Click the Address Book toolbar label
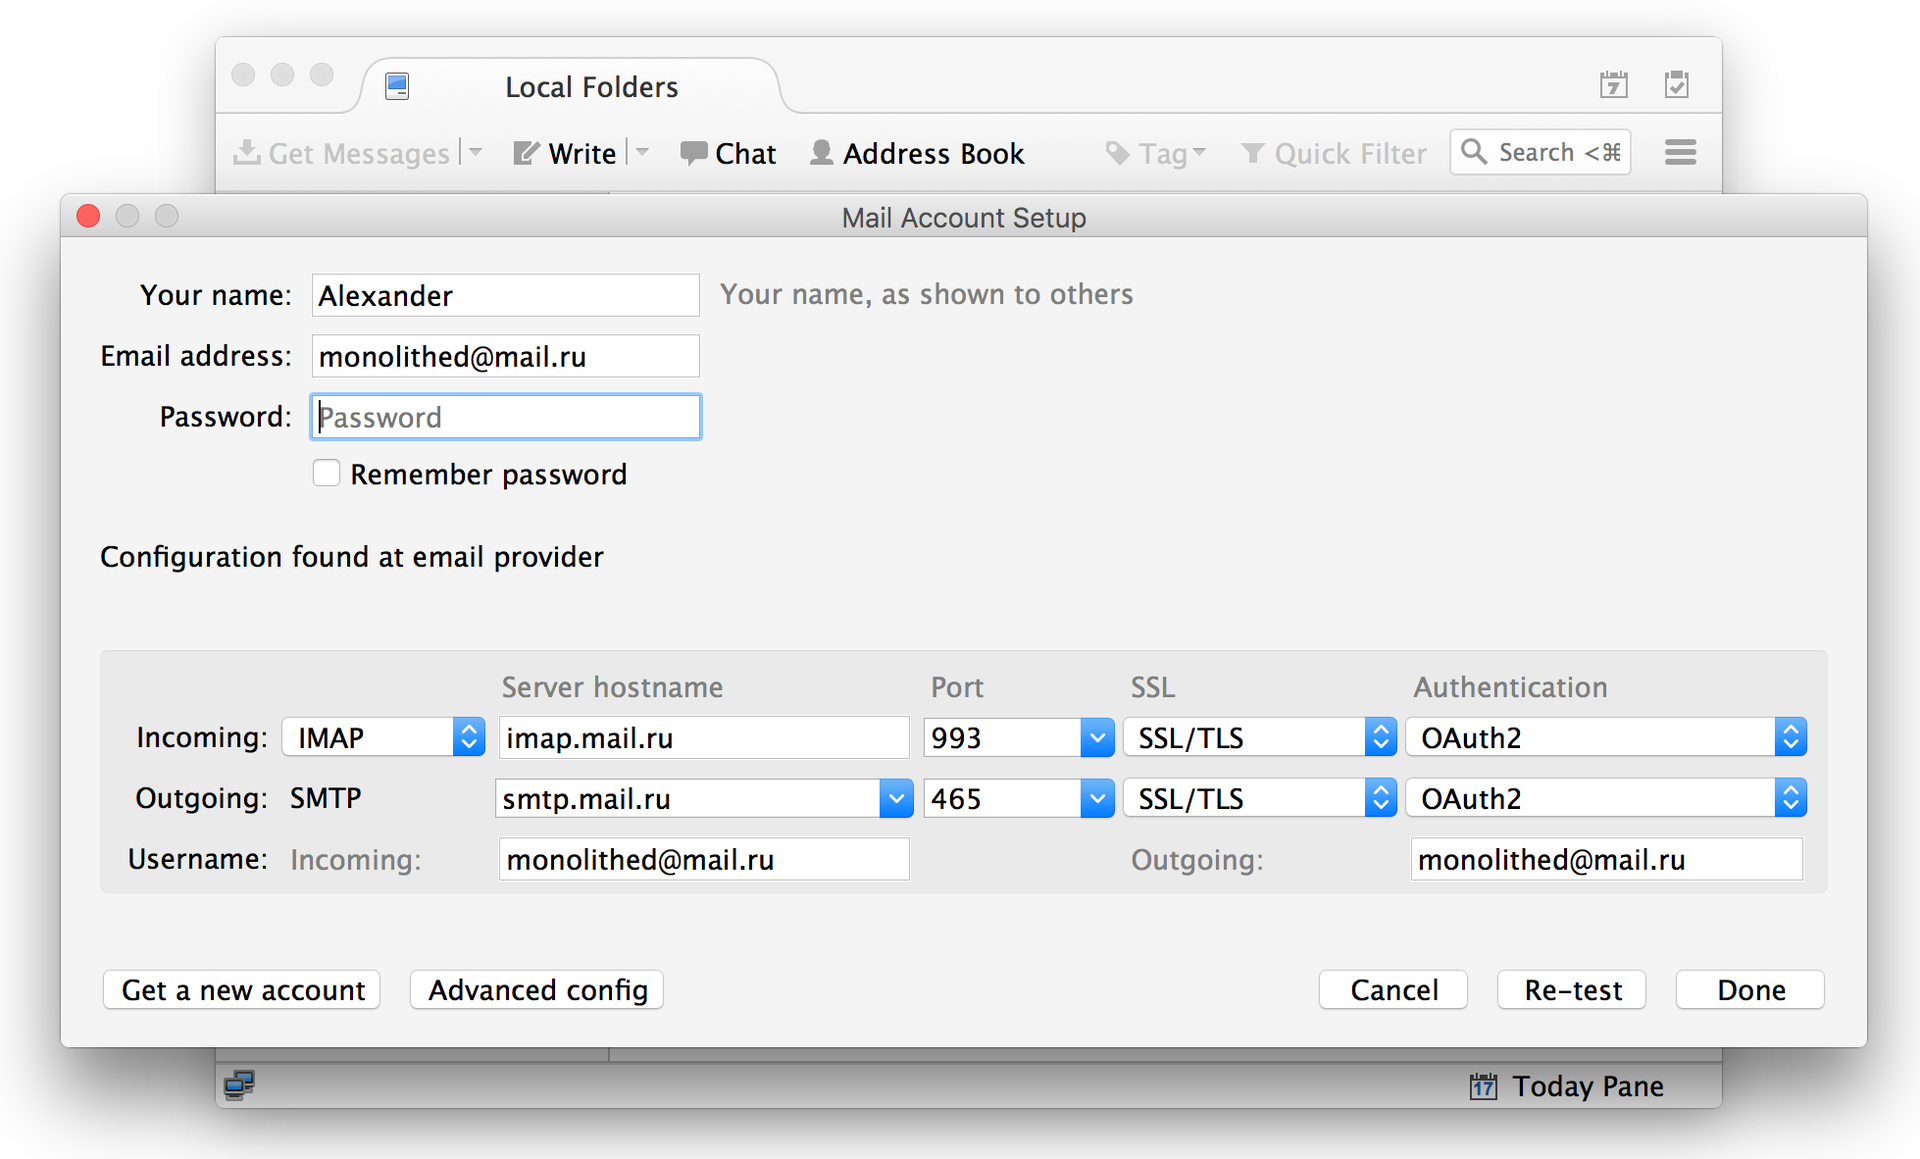Screen dimensions: 1920x1159 coord(934,153)
